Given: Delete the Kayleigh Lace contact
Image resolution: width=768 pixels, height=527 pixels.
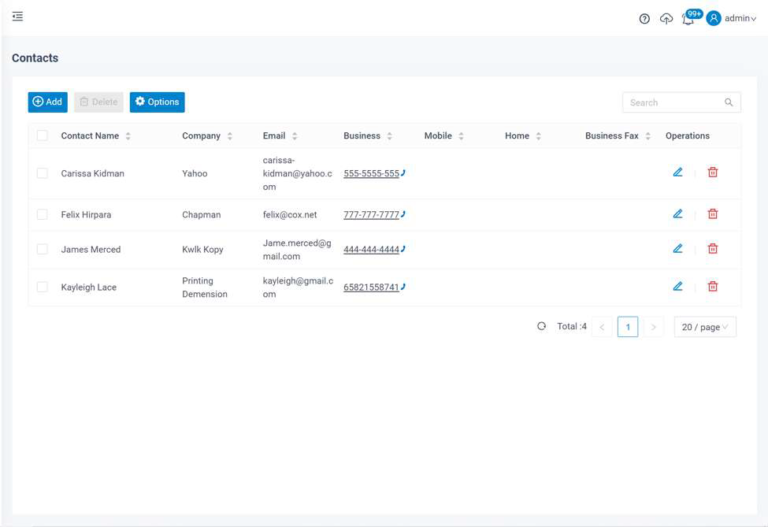Looking at the screenshot, I should (713, 286).
